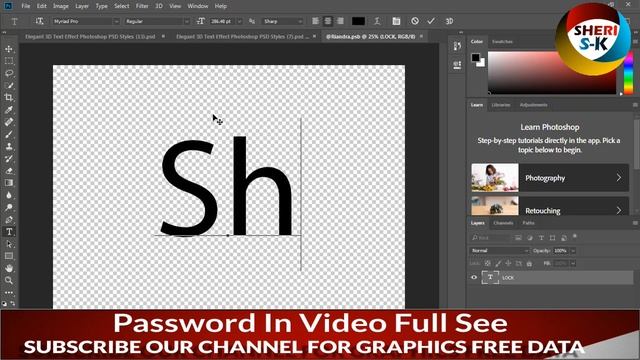This screenshot has height=360, width=640.
Task: Open the Filter menu
Action: 142,6
